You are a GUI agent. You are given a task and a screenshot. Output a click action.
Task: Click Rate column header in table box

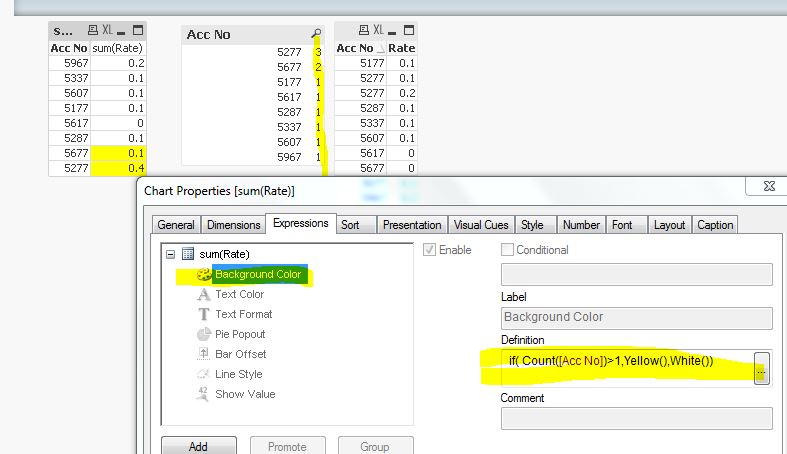coord(402,48)
